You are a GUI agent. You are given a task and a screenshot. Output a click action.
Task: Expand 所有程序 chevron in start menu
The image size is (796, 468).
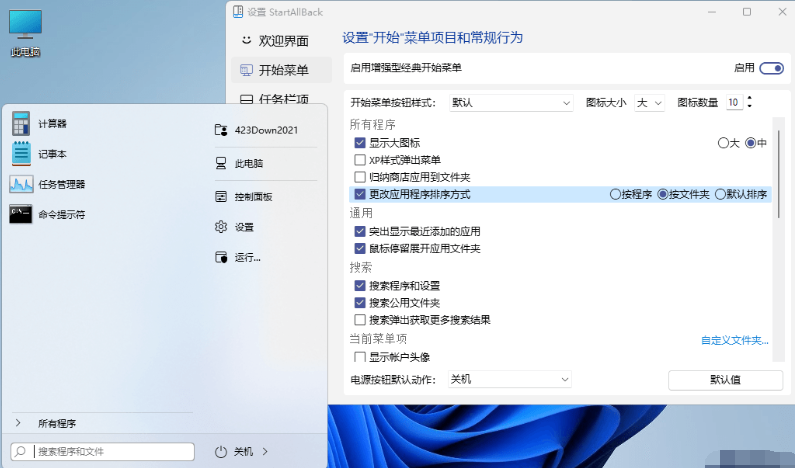coord(18,423)
